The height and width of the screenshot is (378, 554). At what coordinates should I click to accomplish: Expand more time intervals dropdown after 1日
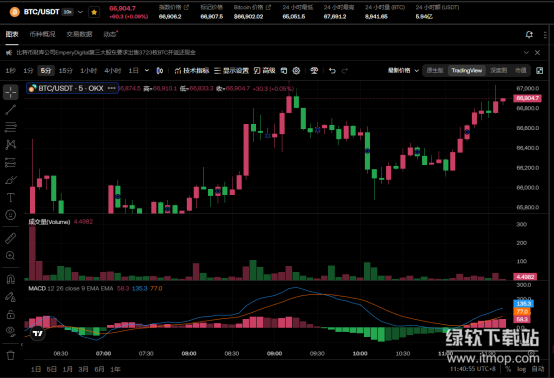click(147, 71)
